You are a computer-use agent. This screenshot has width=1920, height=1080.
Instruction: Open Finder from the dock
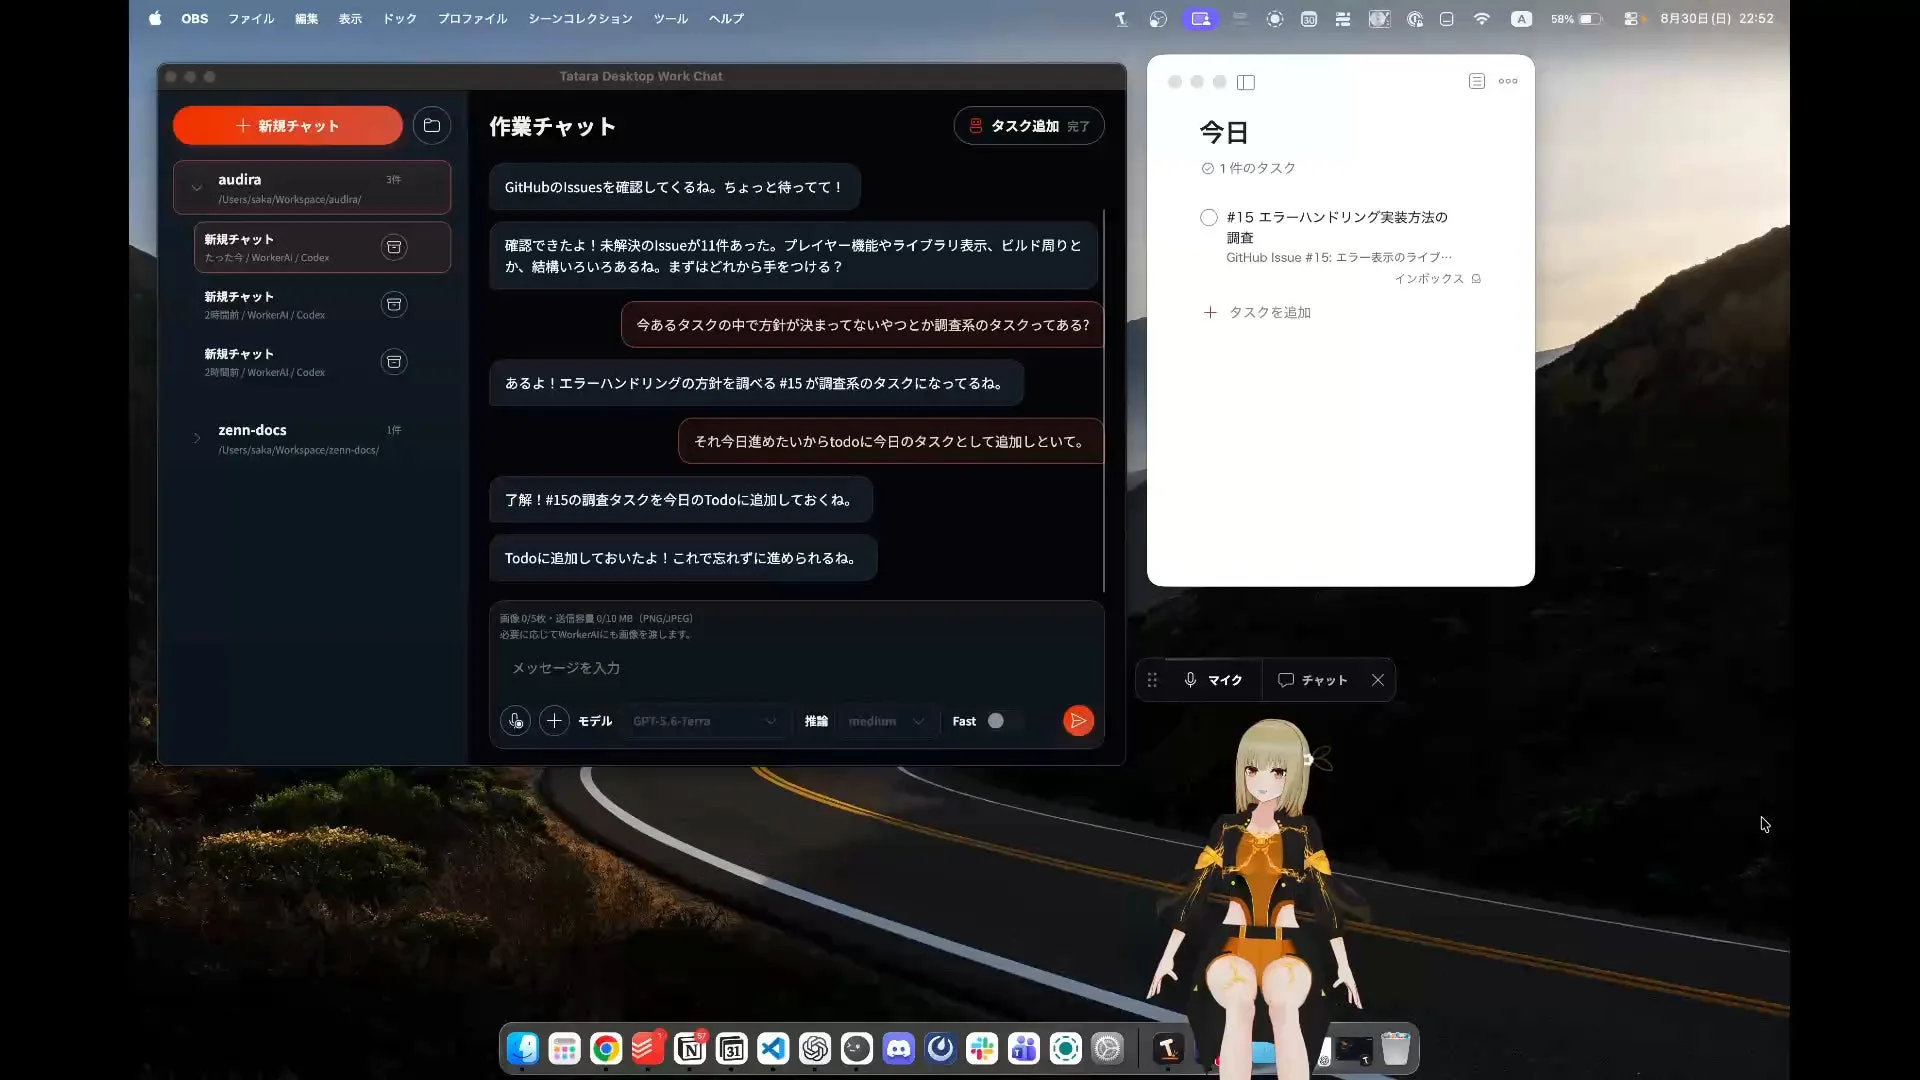523,1049
